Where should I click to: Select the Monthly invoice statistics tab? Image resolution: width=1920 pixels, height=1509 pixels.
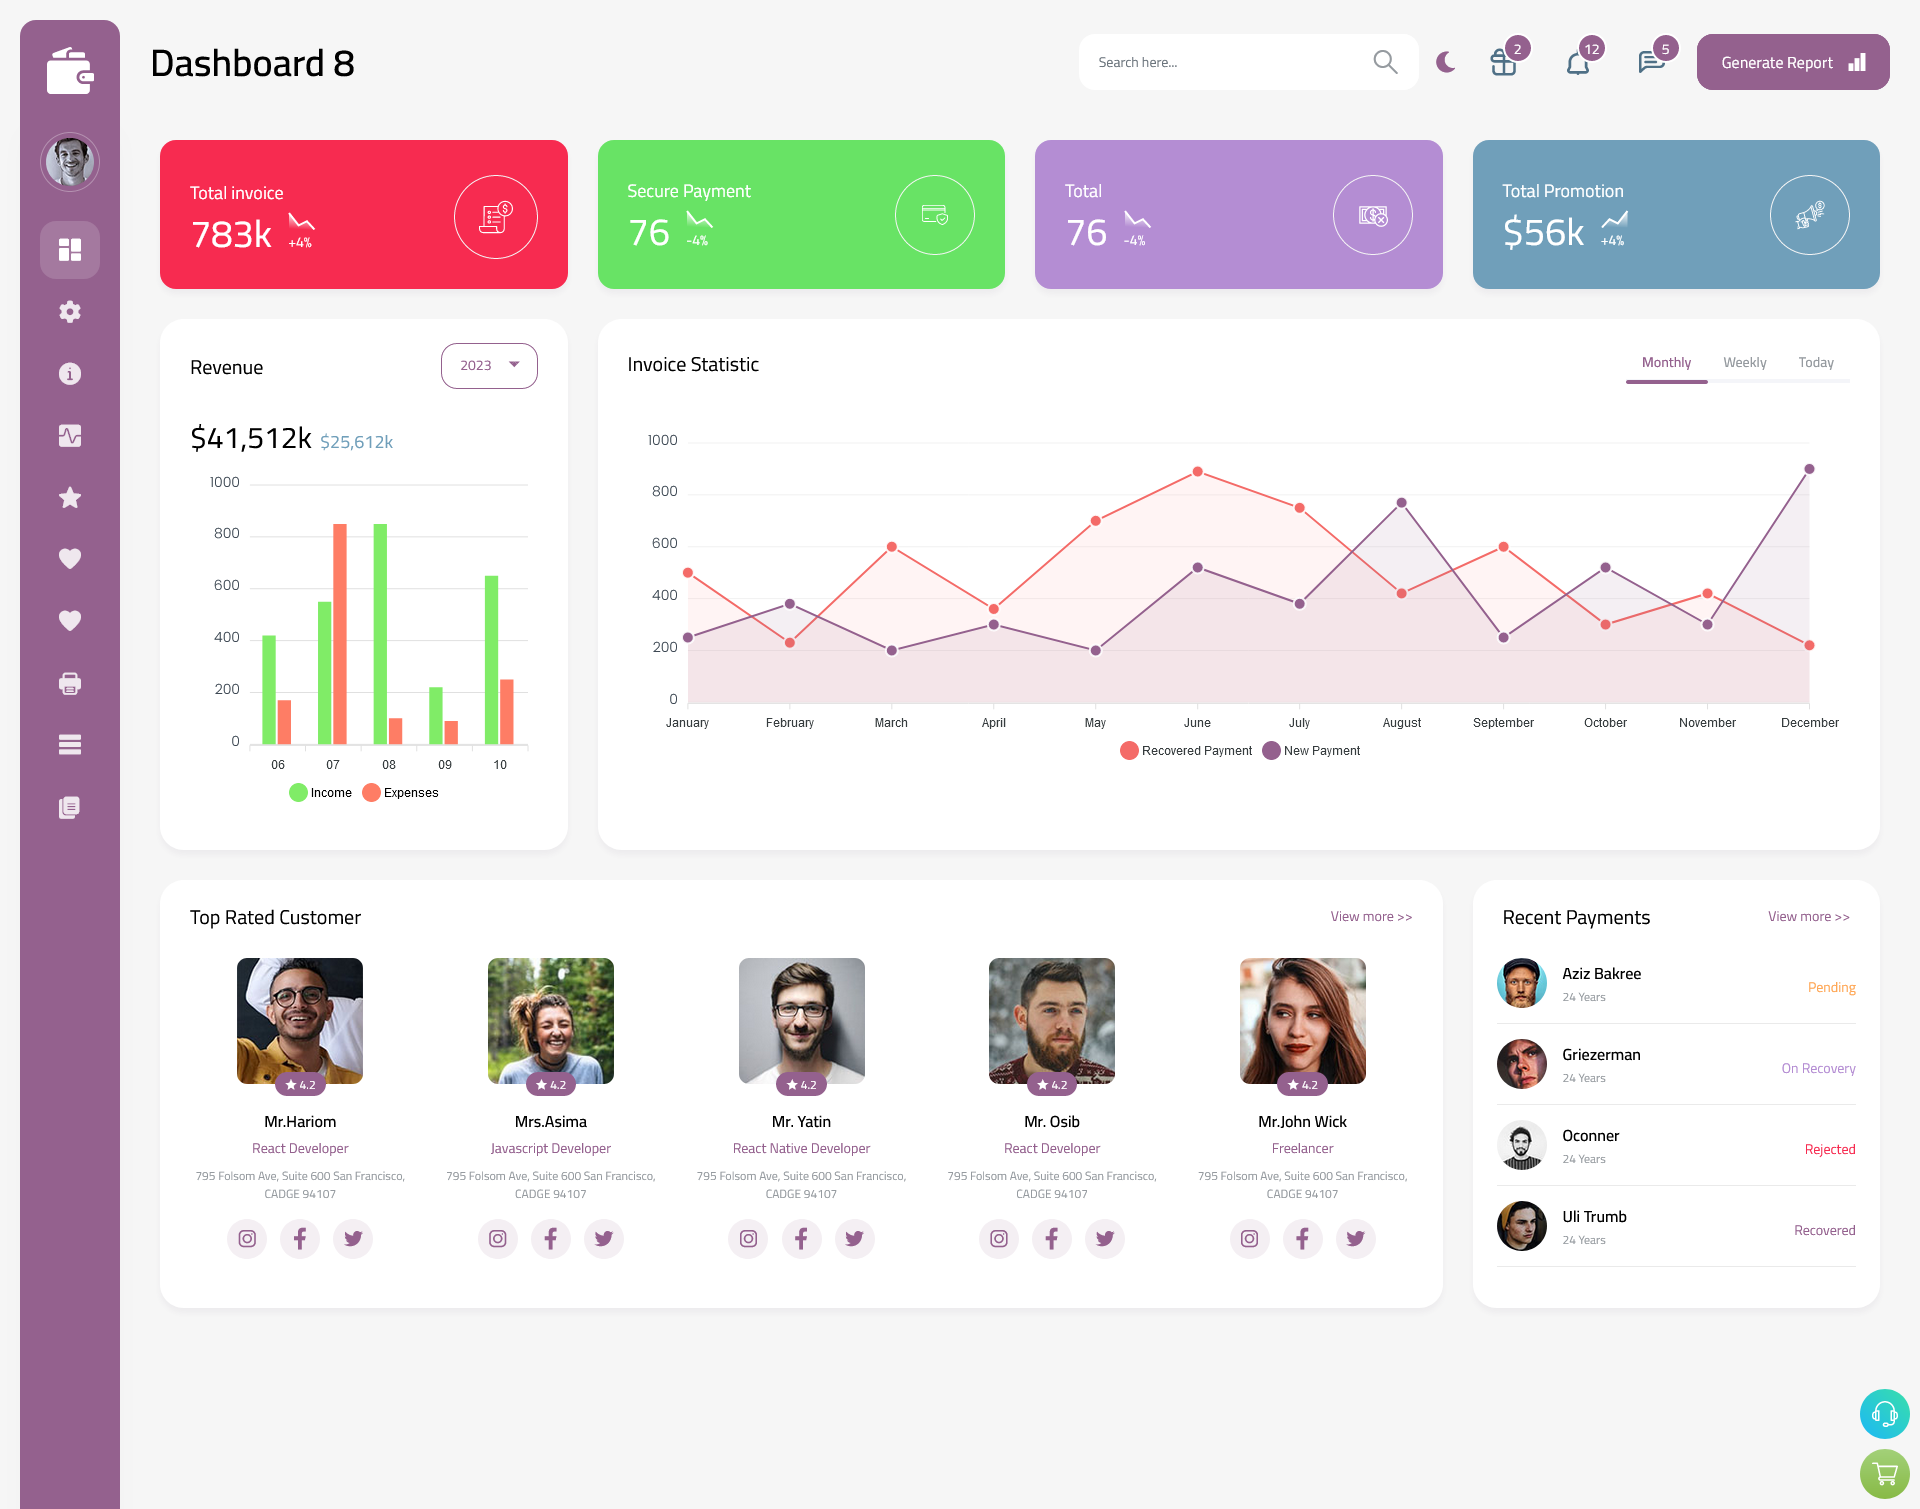point(1666,362)
